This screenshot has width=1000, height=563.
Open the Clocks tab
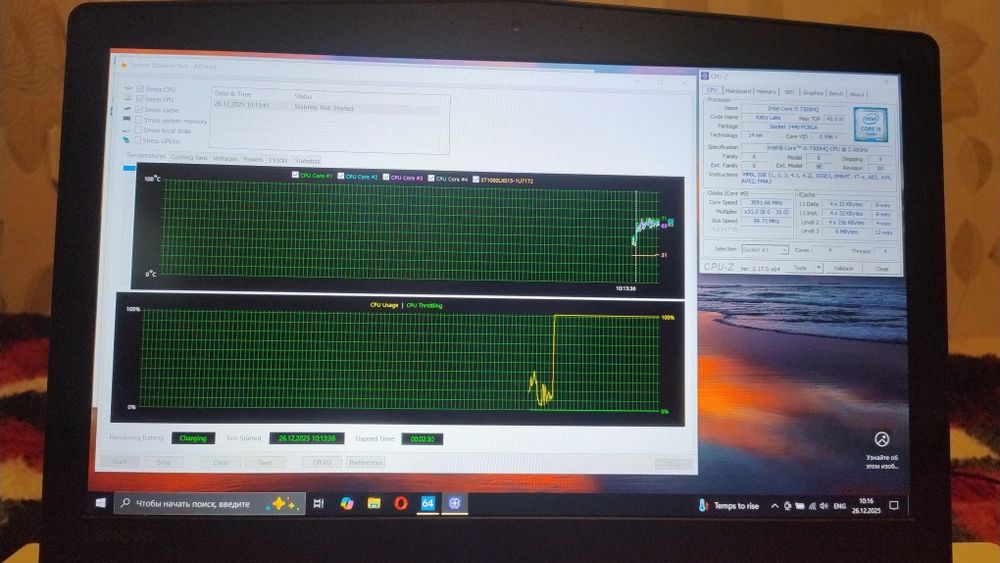click(x=278, y=160)
